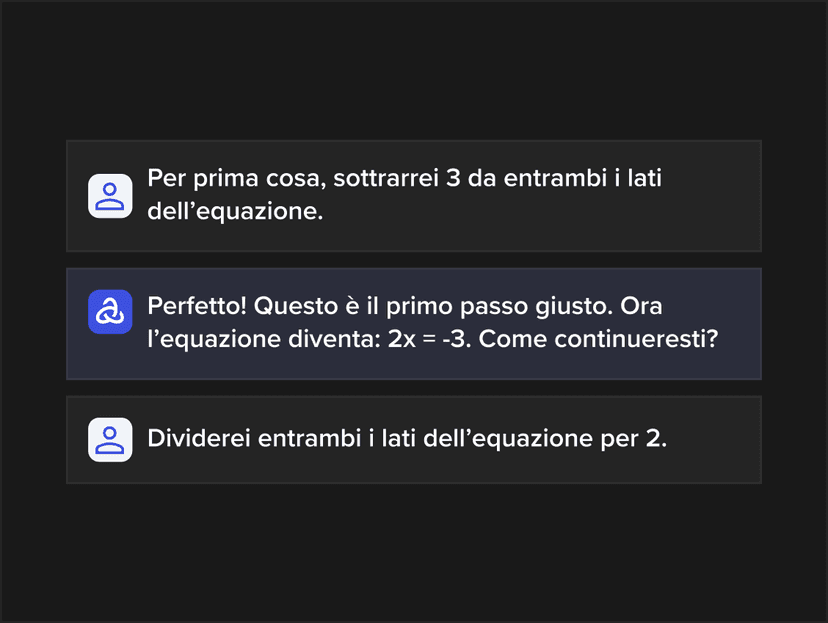
Task: Click the word 'Ora' in assistant reply
Action: click(641, 306)
